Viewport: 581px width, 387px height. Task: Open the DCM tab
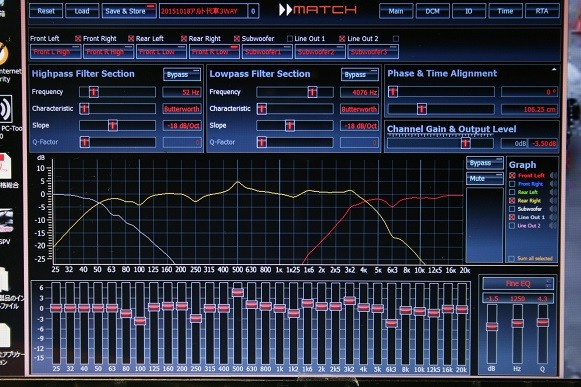tap(432, 11)
